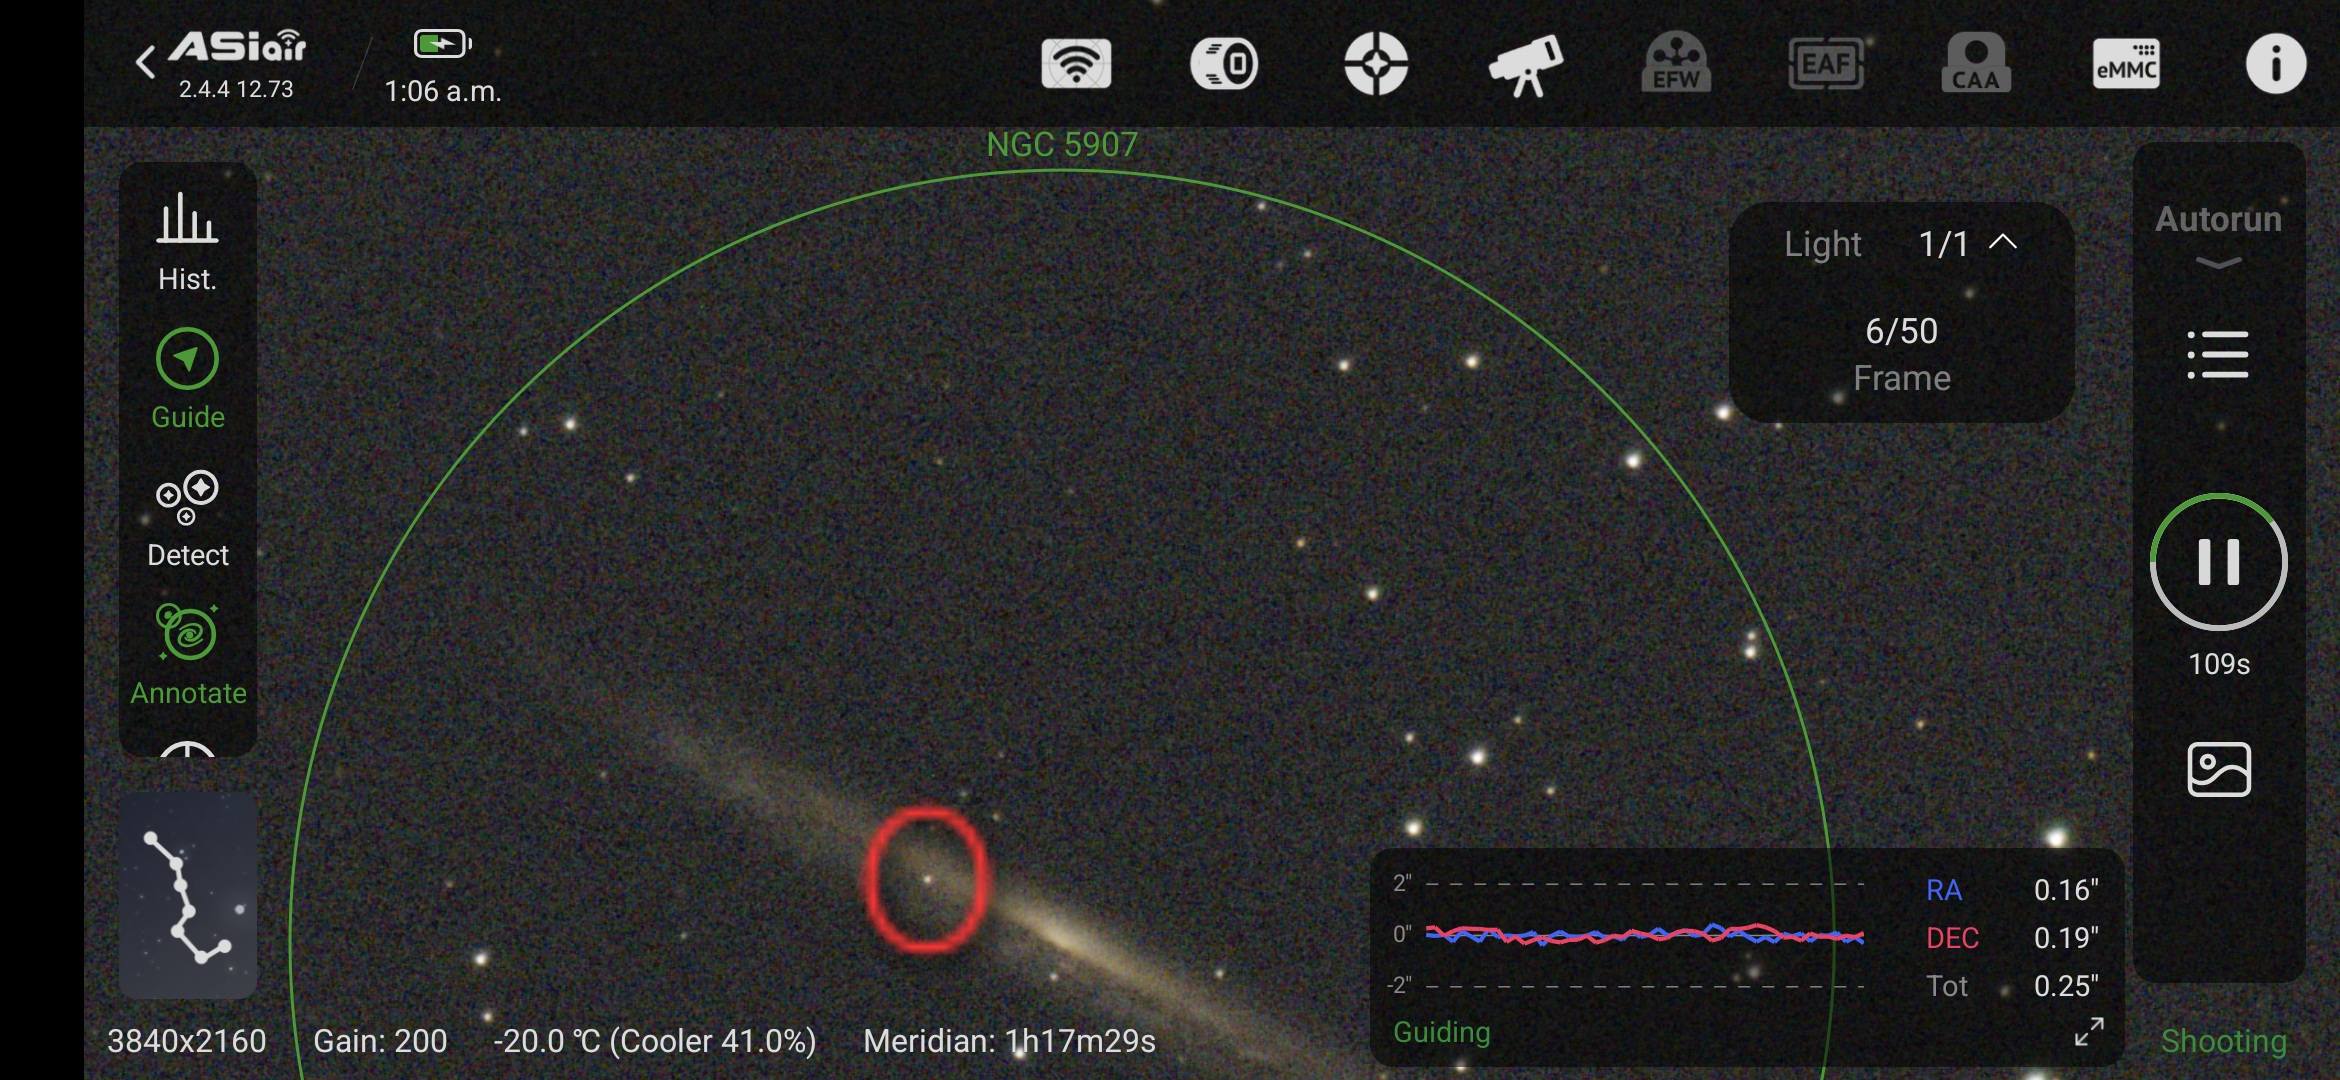Show the histogram panel
2340x1080 pixels.
tap(187, 241)
